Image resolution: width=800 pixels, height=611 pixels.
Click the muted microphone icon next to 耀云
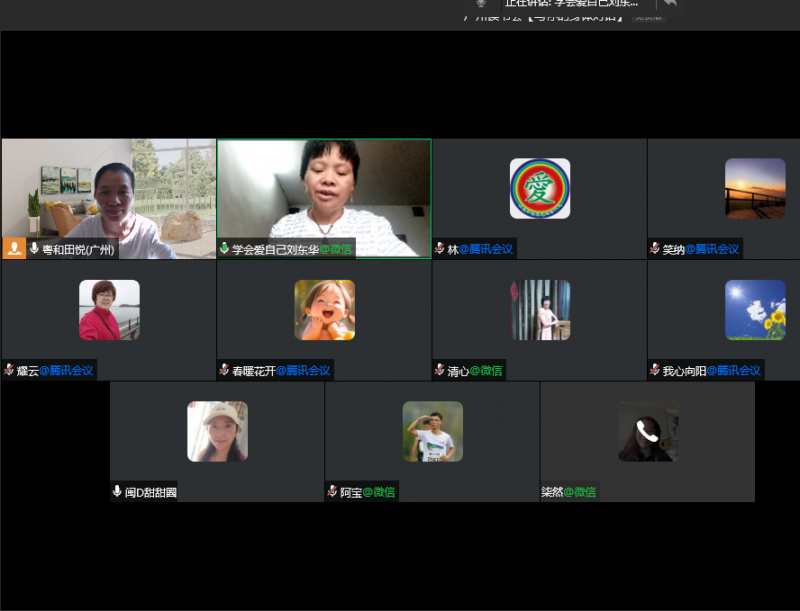click(x=9, y=370)
